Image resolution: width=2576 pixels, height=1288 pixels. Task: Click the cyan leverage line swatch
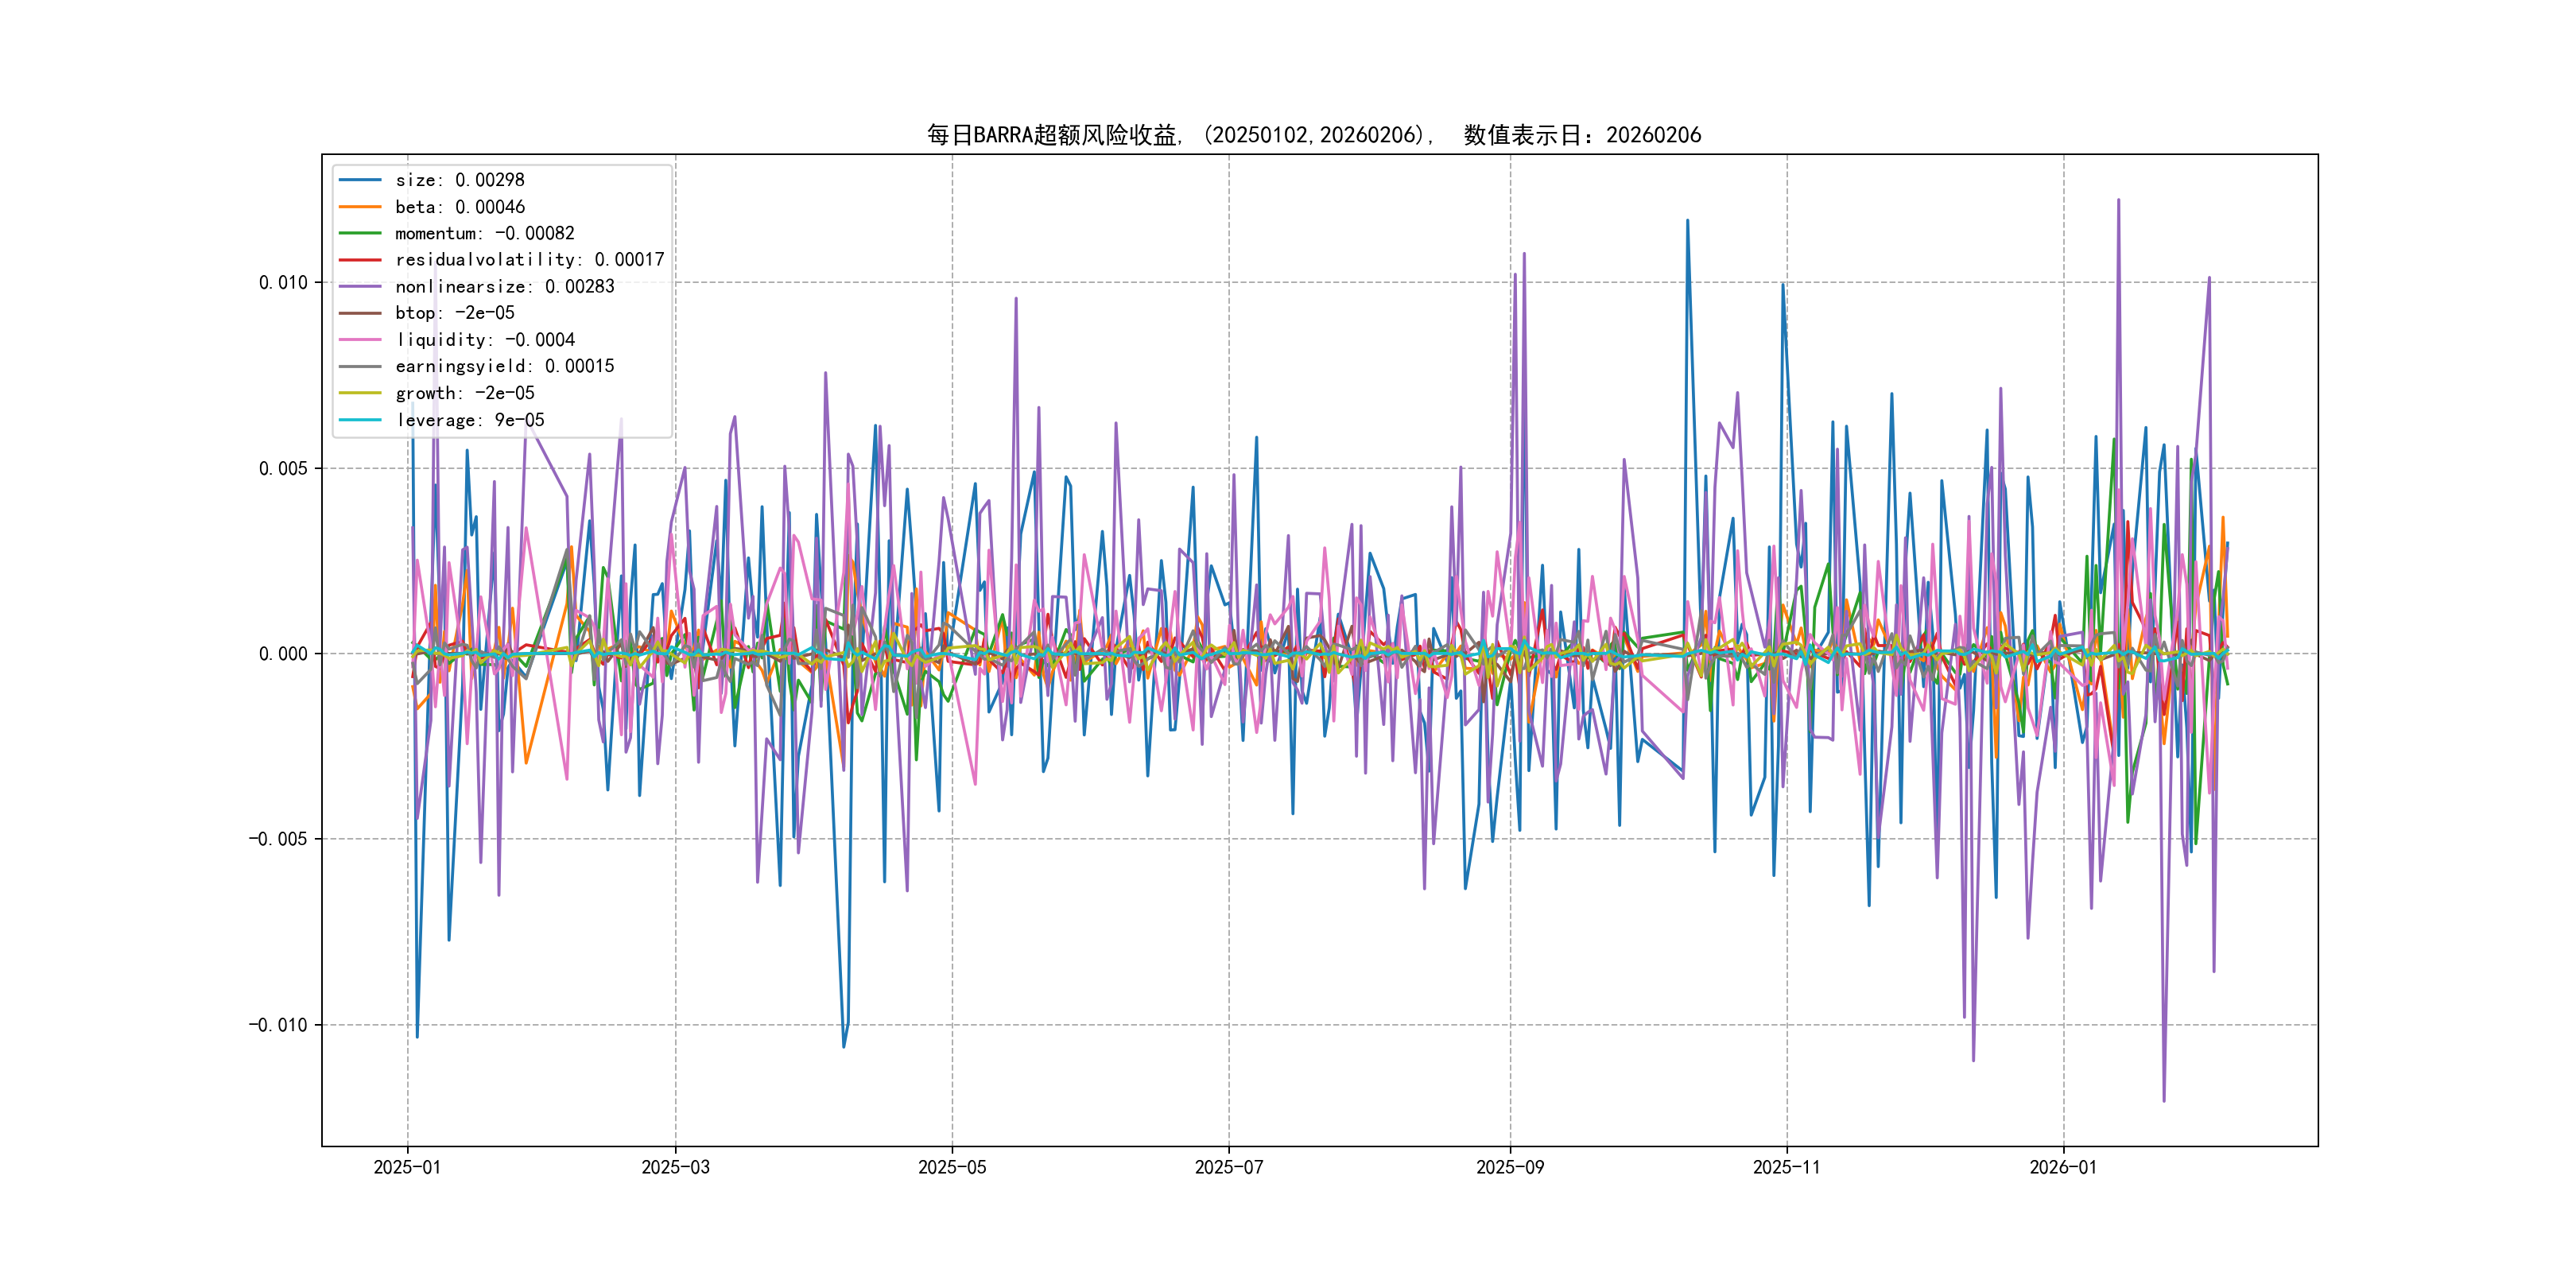click(360, 420)
